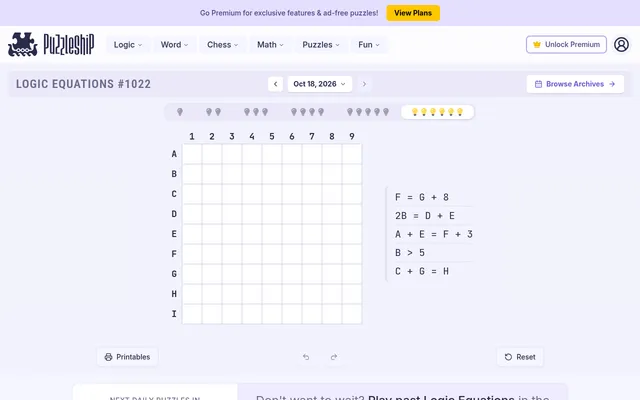Expand the Puzzles menu
Screen dimensions: 640x400
pyautogui.click(x=321, y=44)
